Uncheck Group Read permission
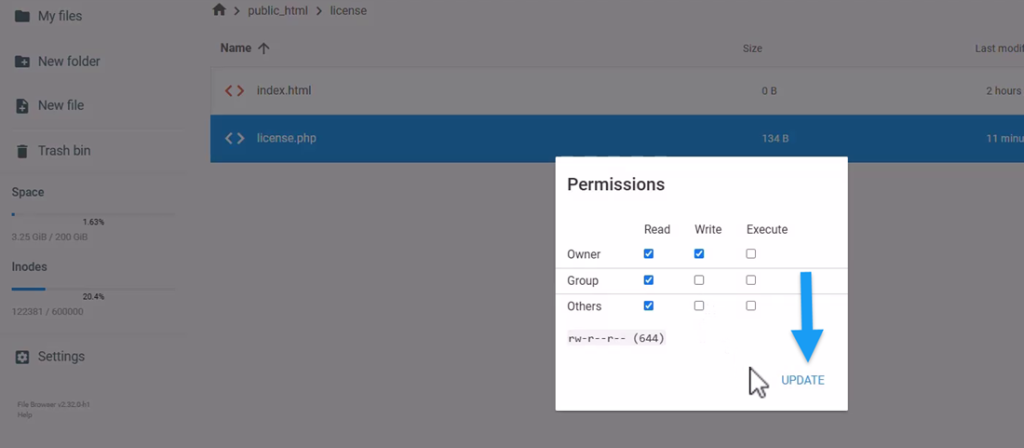The height and width of the screenshot is (448, 1024). [x=648, y=280]
